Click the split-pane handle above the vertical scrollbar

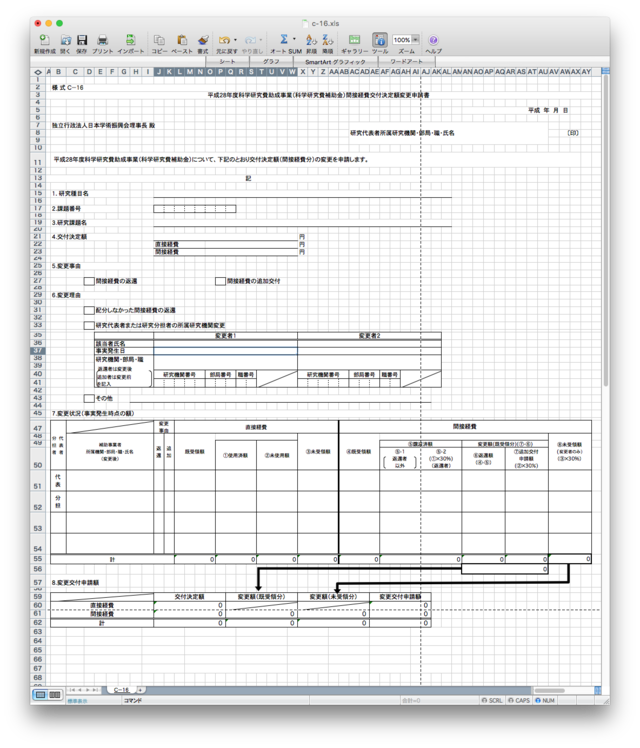tap(606, 71)
